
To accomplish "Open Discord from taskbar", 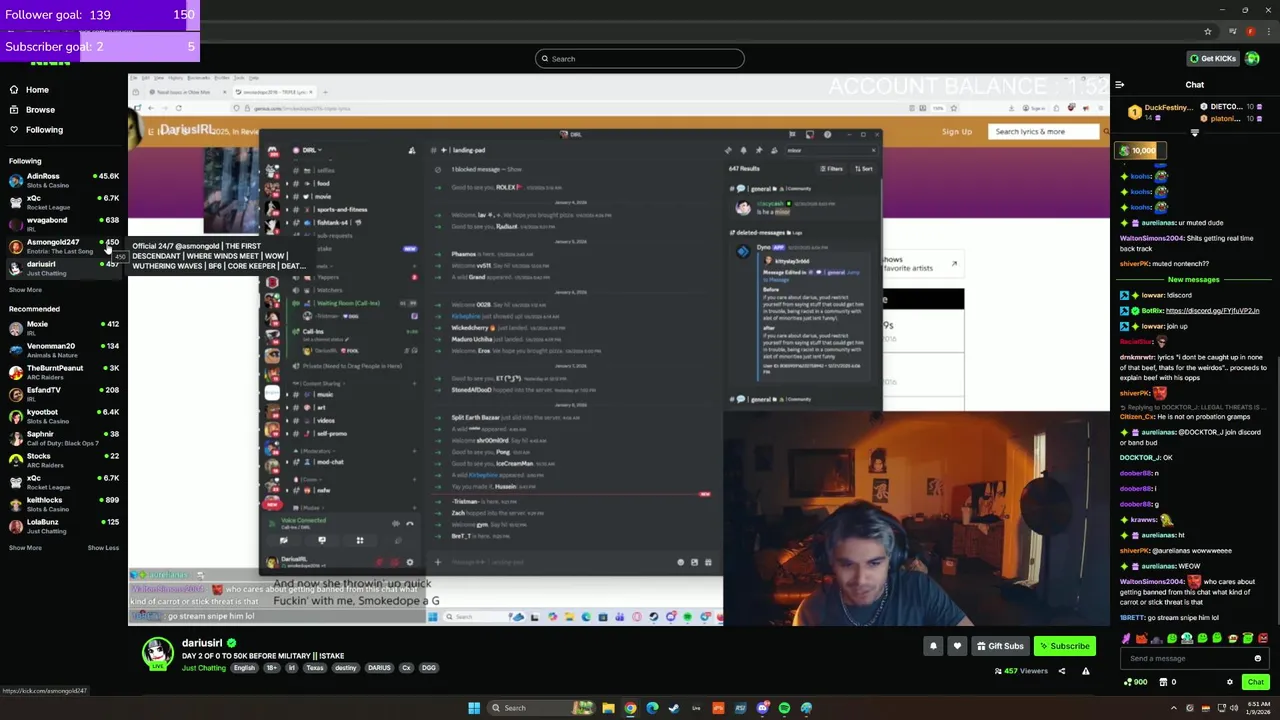I will [x=762, y=708].
